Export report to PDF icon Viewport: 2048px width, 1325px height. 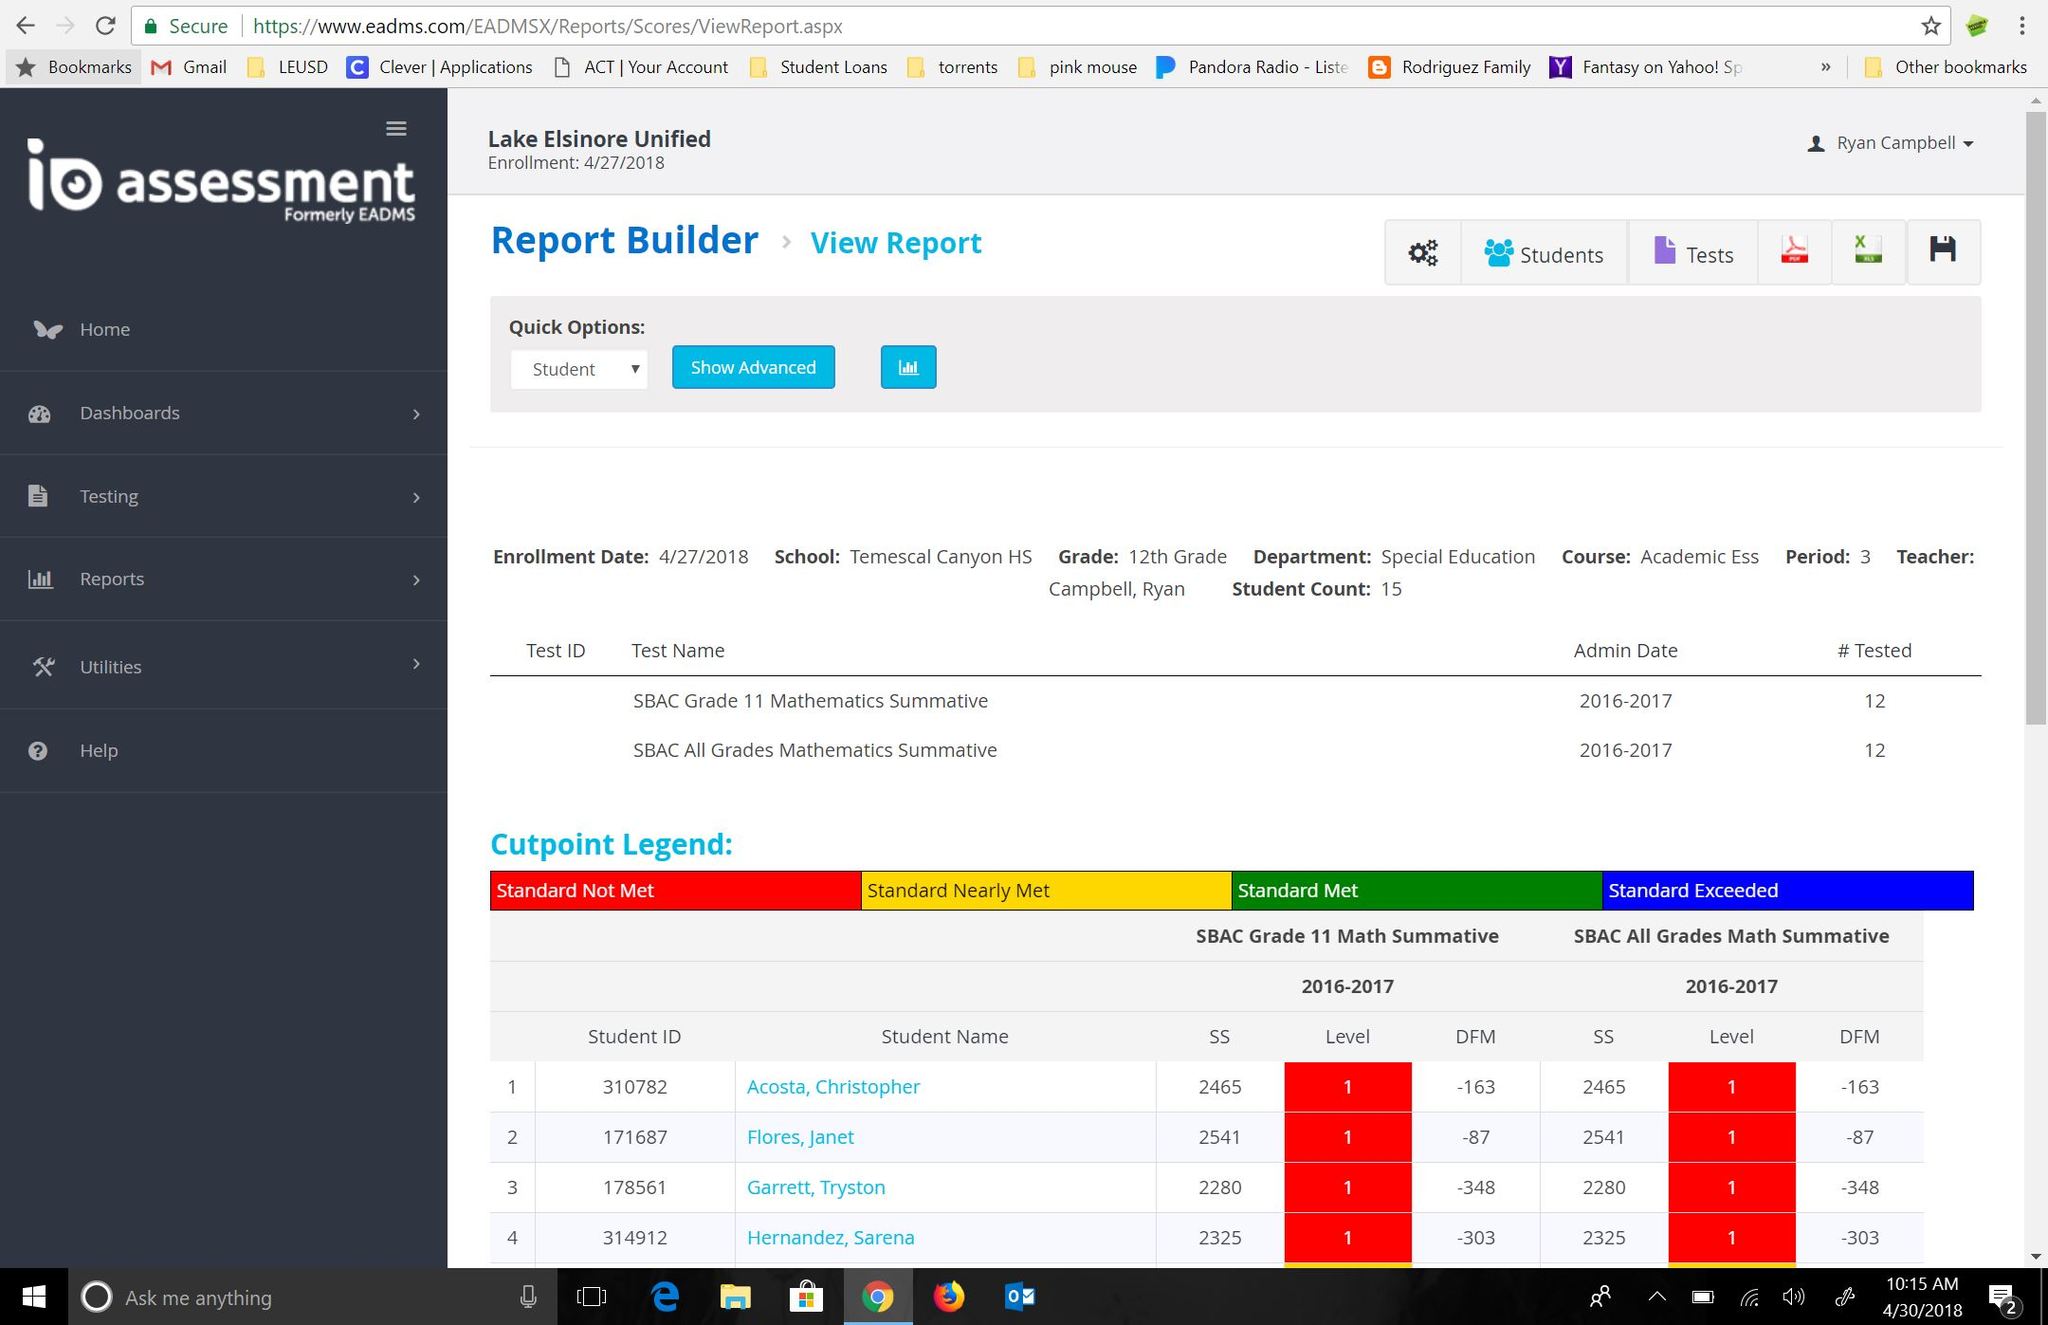coord(1794,252)
